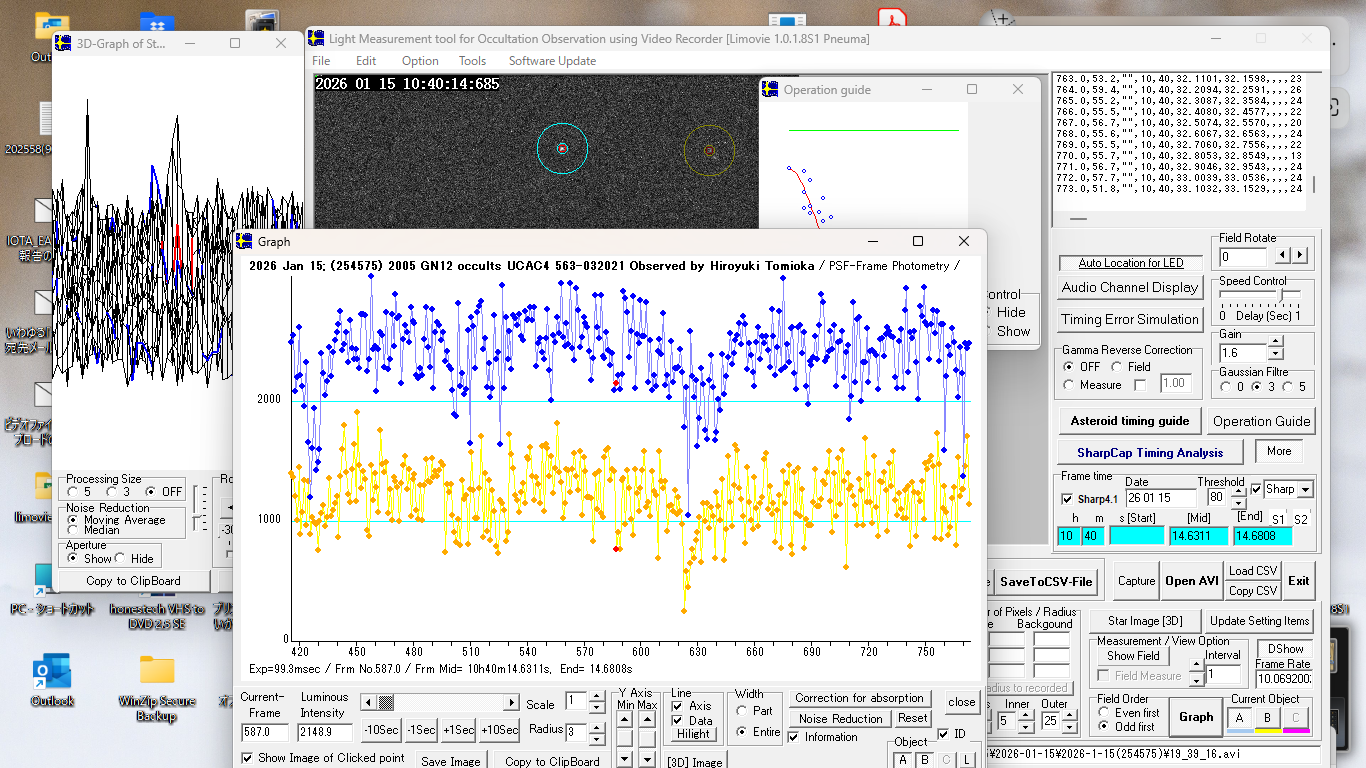Rotate field left with the arrow button
The image size is (1366, 768).
coord(1285,256)
